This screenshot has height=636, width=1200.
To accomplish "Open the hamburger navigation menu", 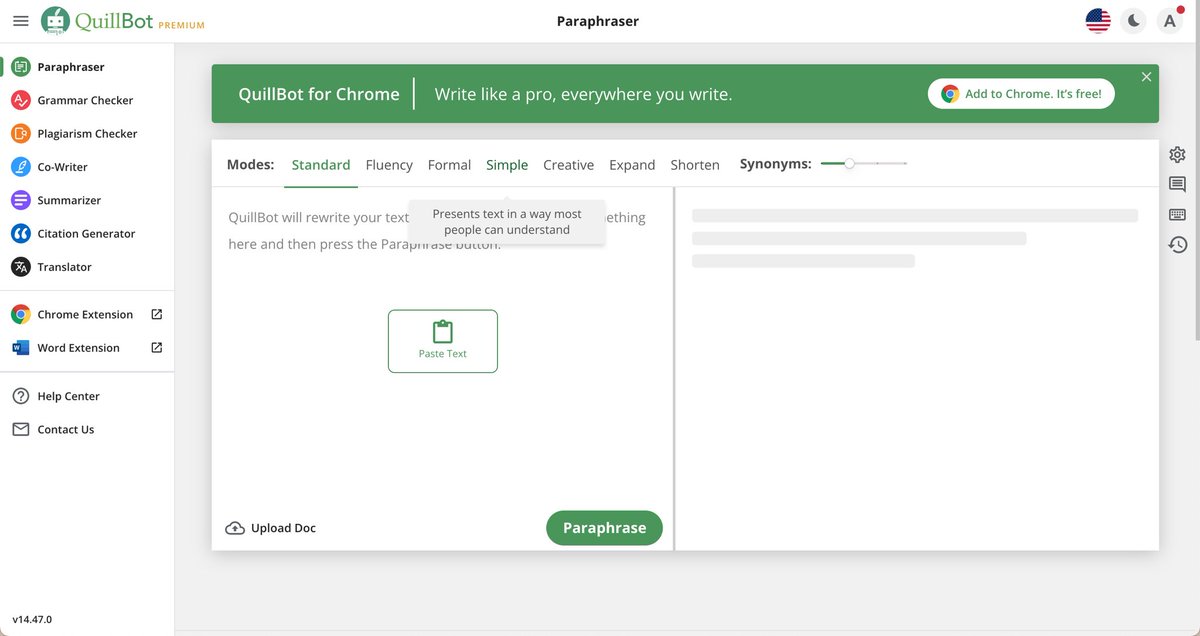I will pos(20,20).
